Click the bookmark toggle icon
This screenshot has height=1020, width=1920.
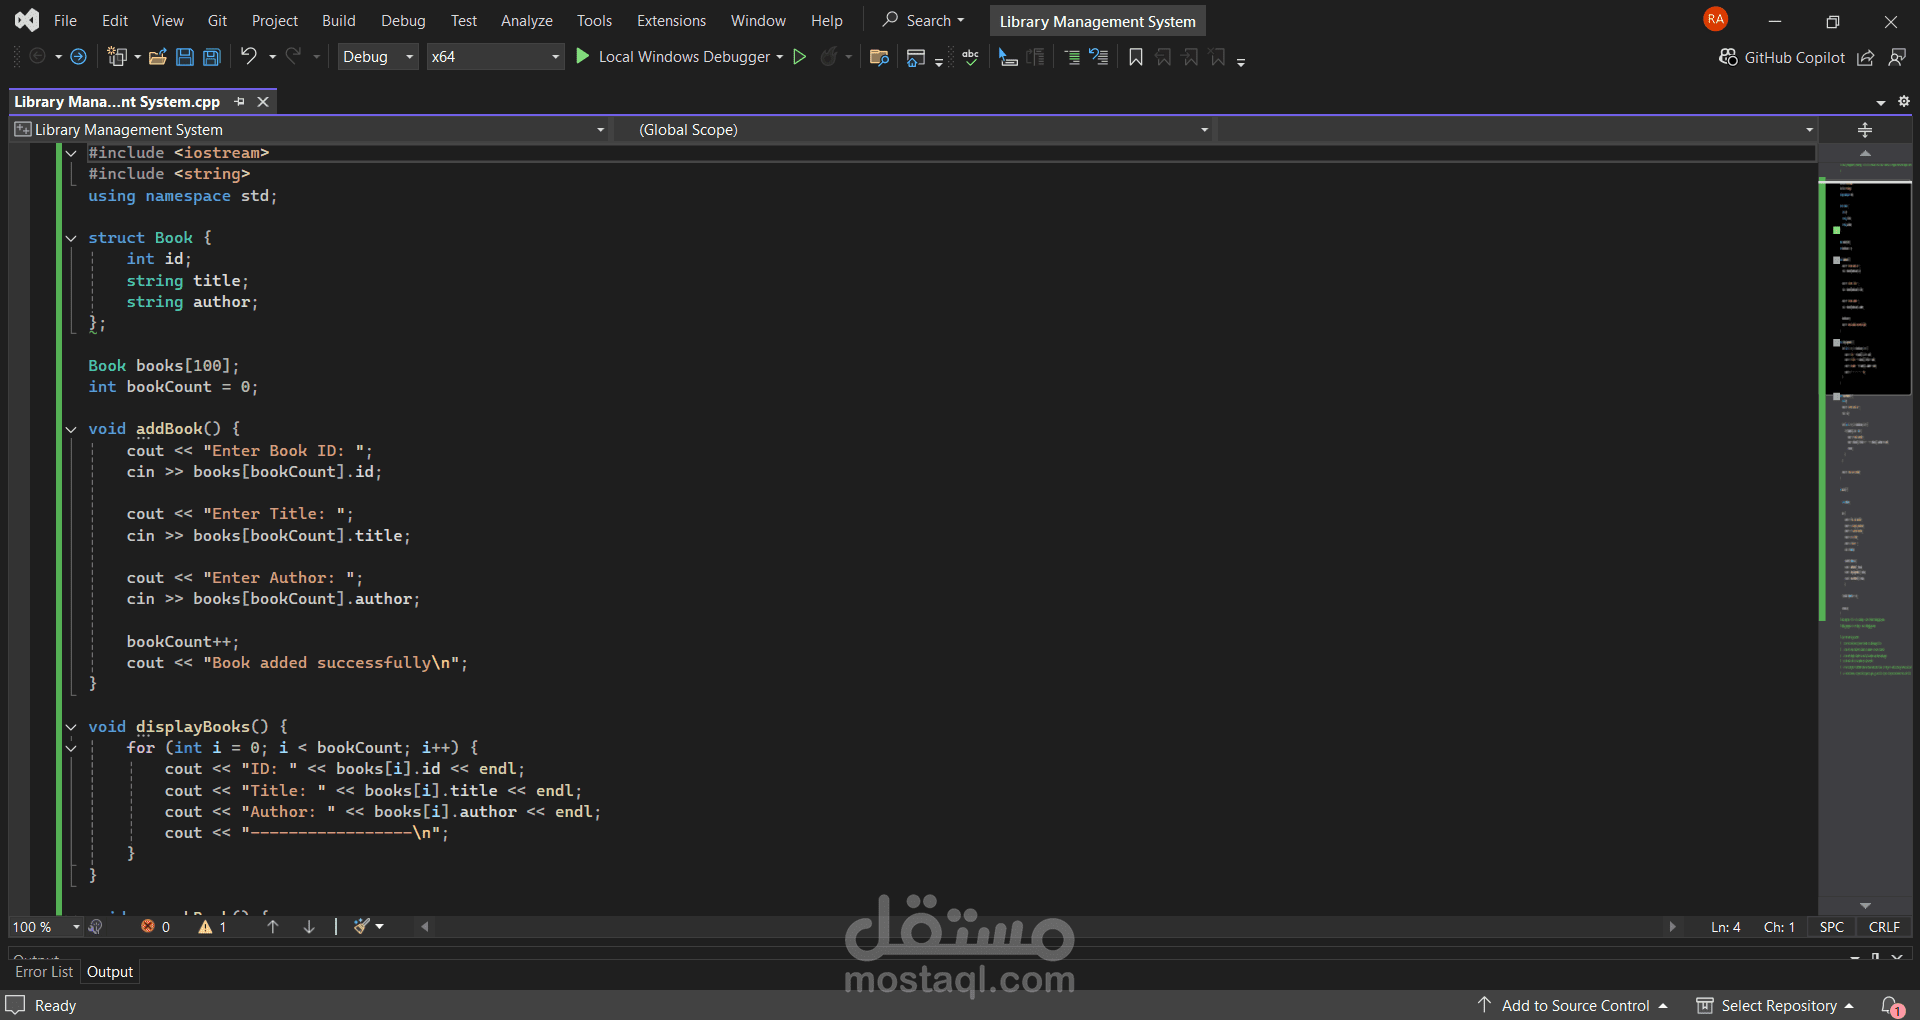[x=1136, y=57]
